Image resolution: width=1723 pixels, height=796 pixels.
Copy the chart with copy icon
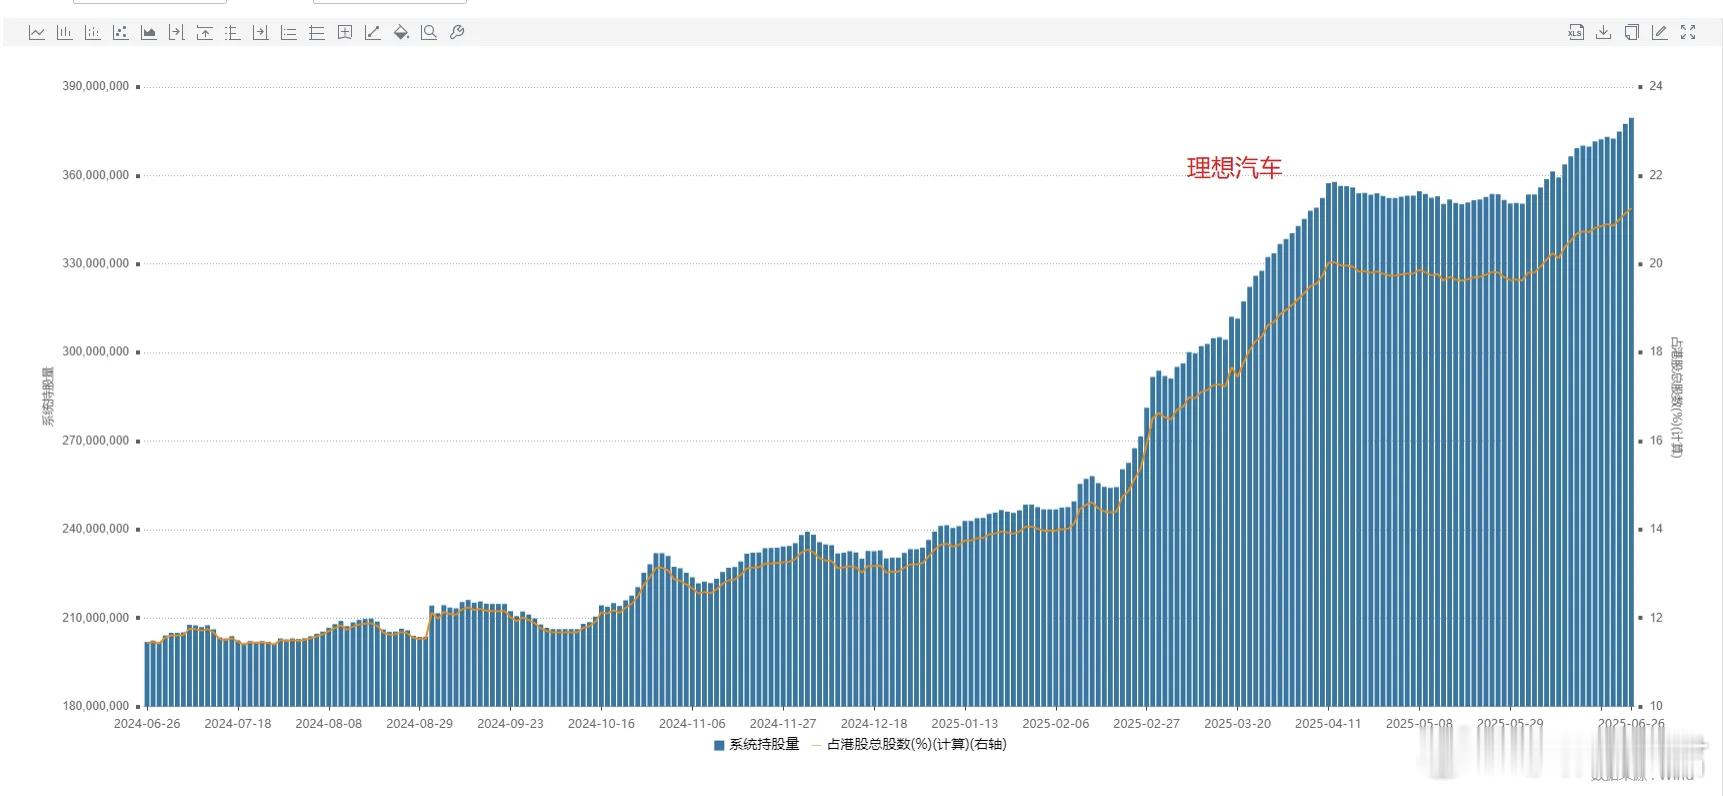point(1632,33)
